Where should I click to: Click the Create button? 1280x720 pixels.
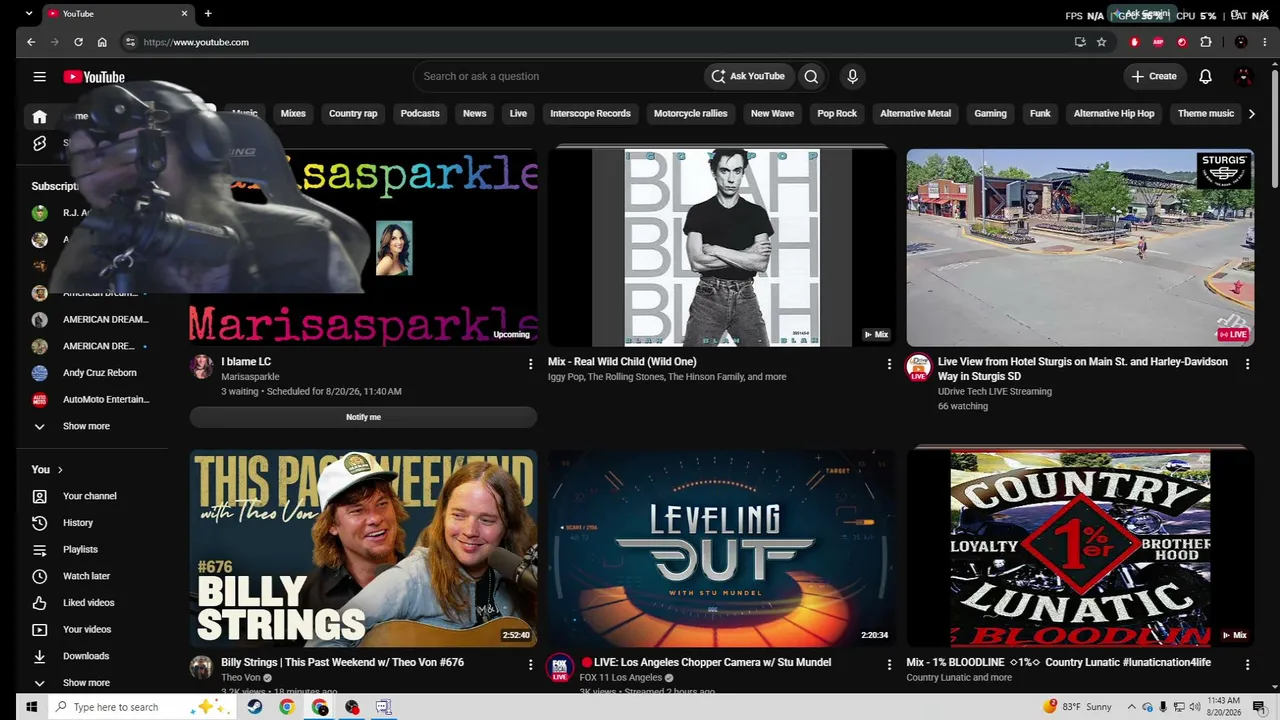1154,76
